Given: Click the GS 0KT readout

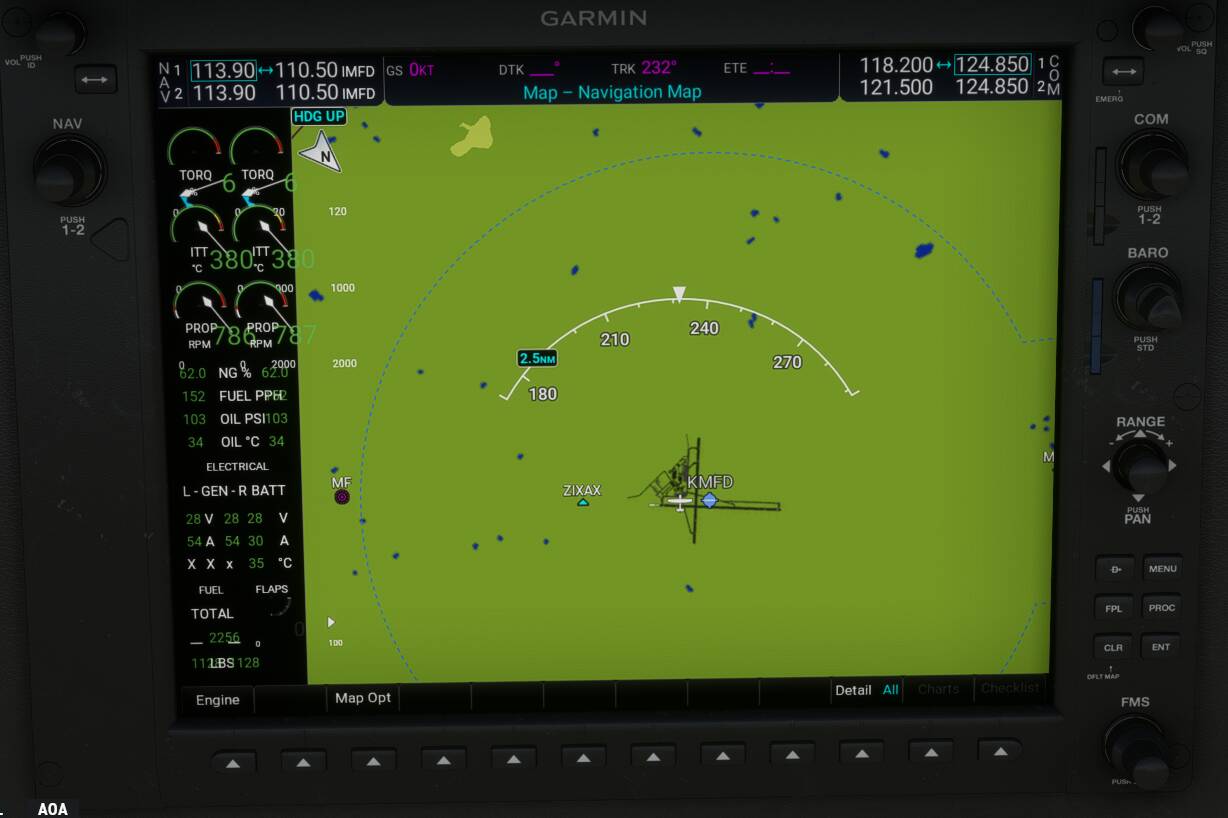Looking at the screenshot, I should coord(410,70).
